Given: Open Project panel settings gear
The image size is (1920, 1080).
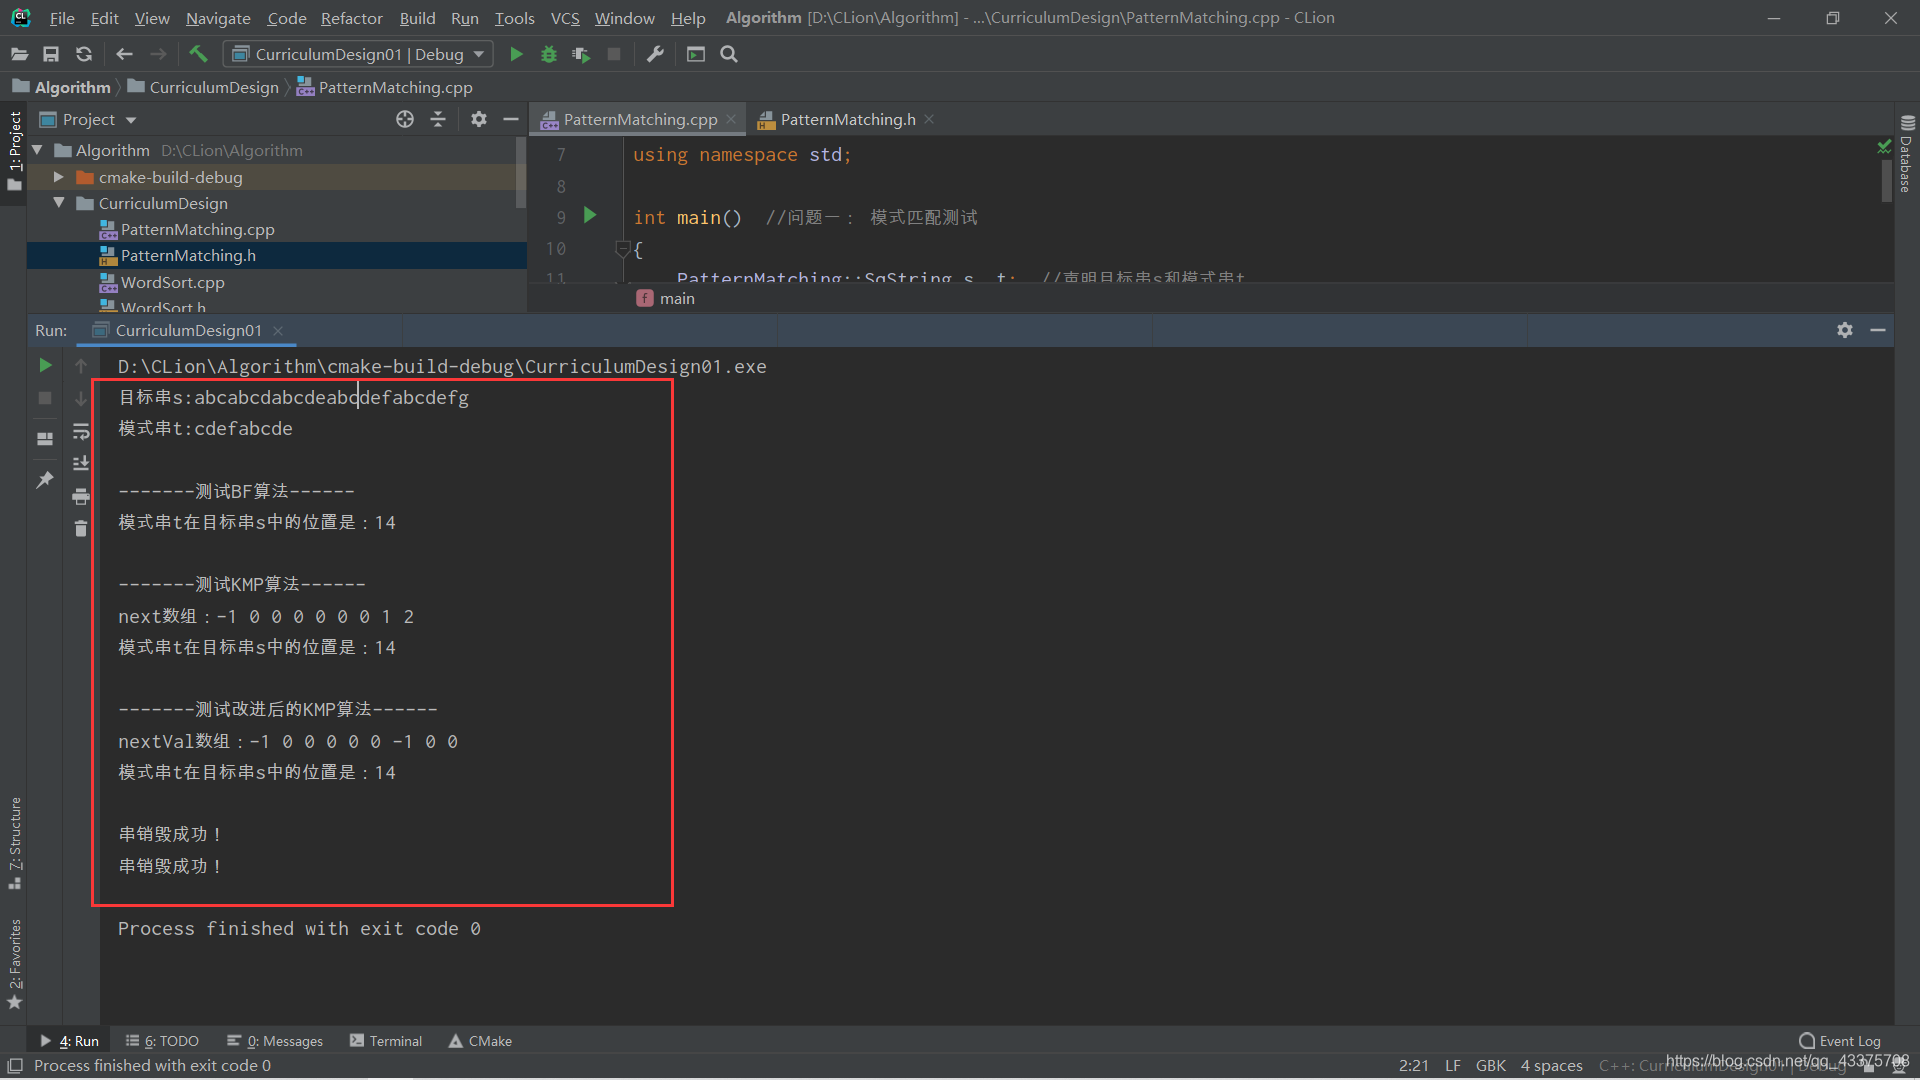Looking at the screenshot, I should tap(478, 120).
